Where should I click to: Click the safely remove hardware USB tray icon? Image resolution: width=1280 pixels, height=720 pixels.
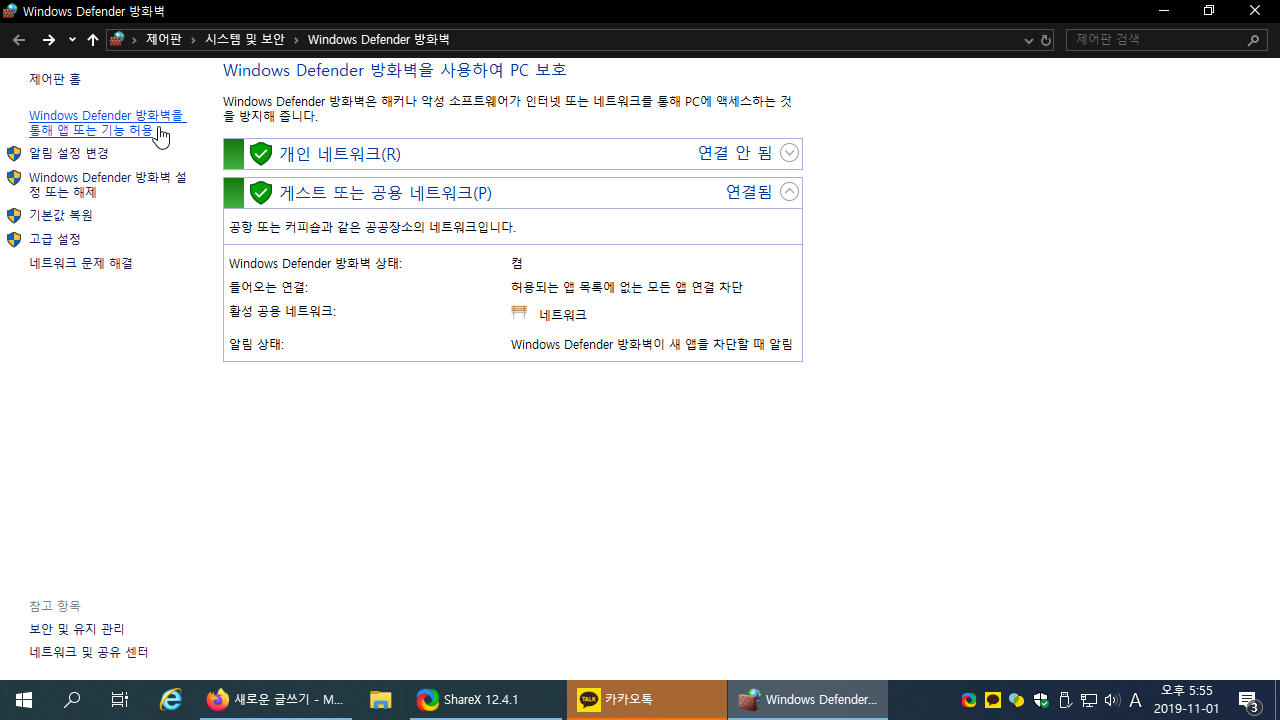coord(1065,700)
